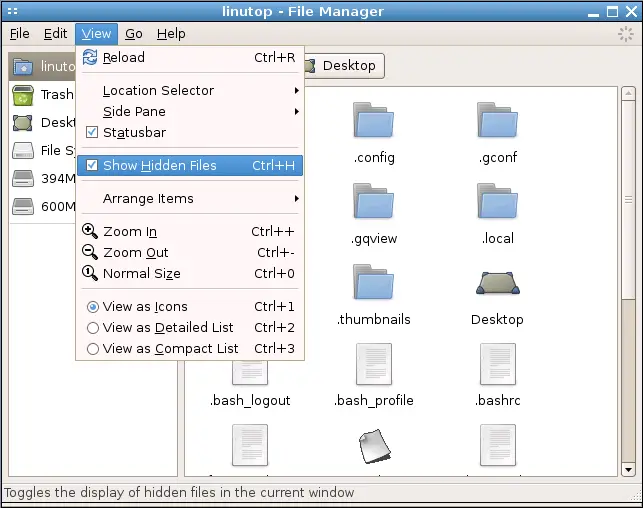Click the Trash icon in side pane
This screenshot has width=643, height=508.
click(23, 95)
